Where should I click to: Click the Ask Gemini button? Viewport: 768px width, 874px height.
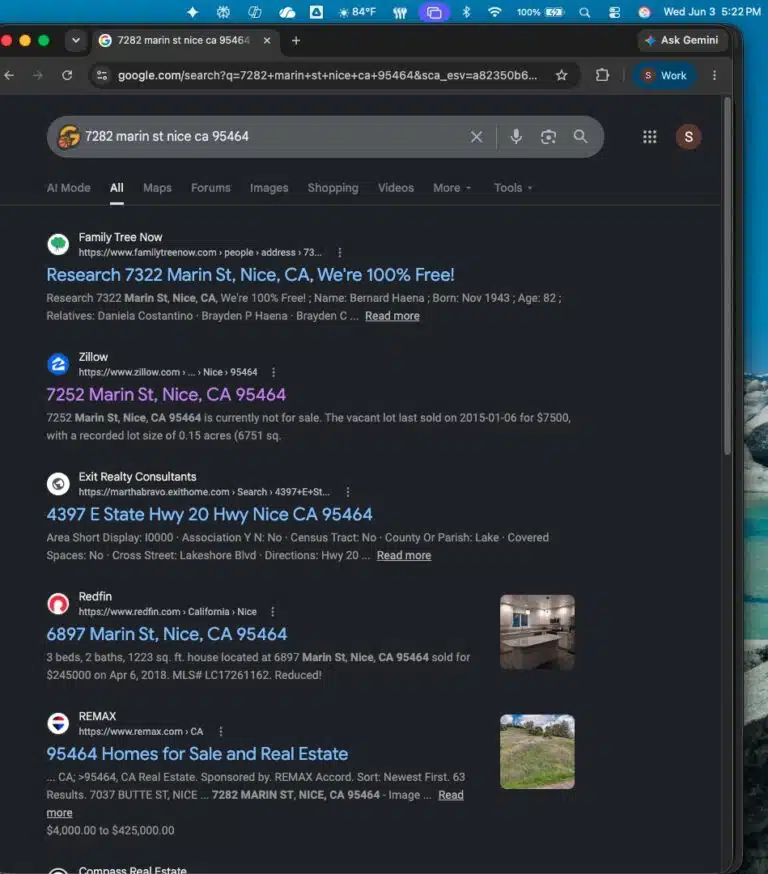(x=682, y=40)
